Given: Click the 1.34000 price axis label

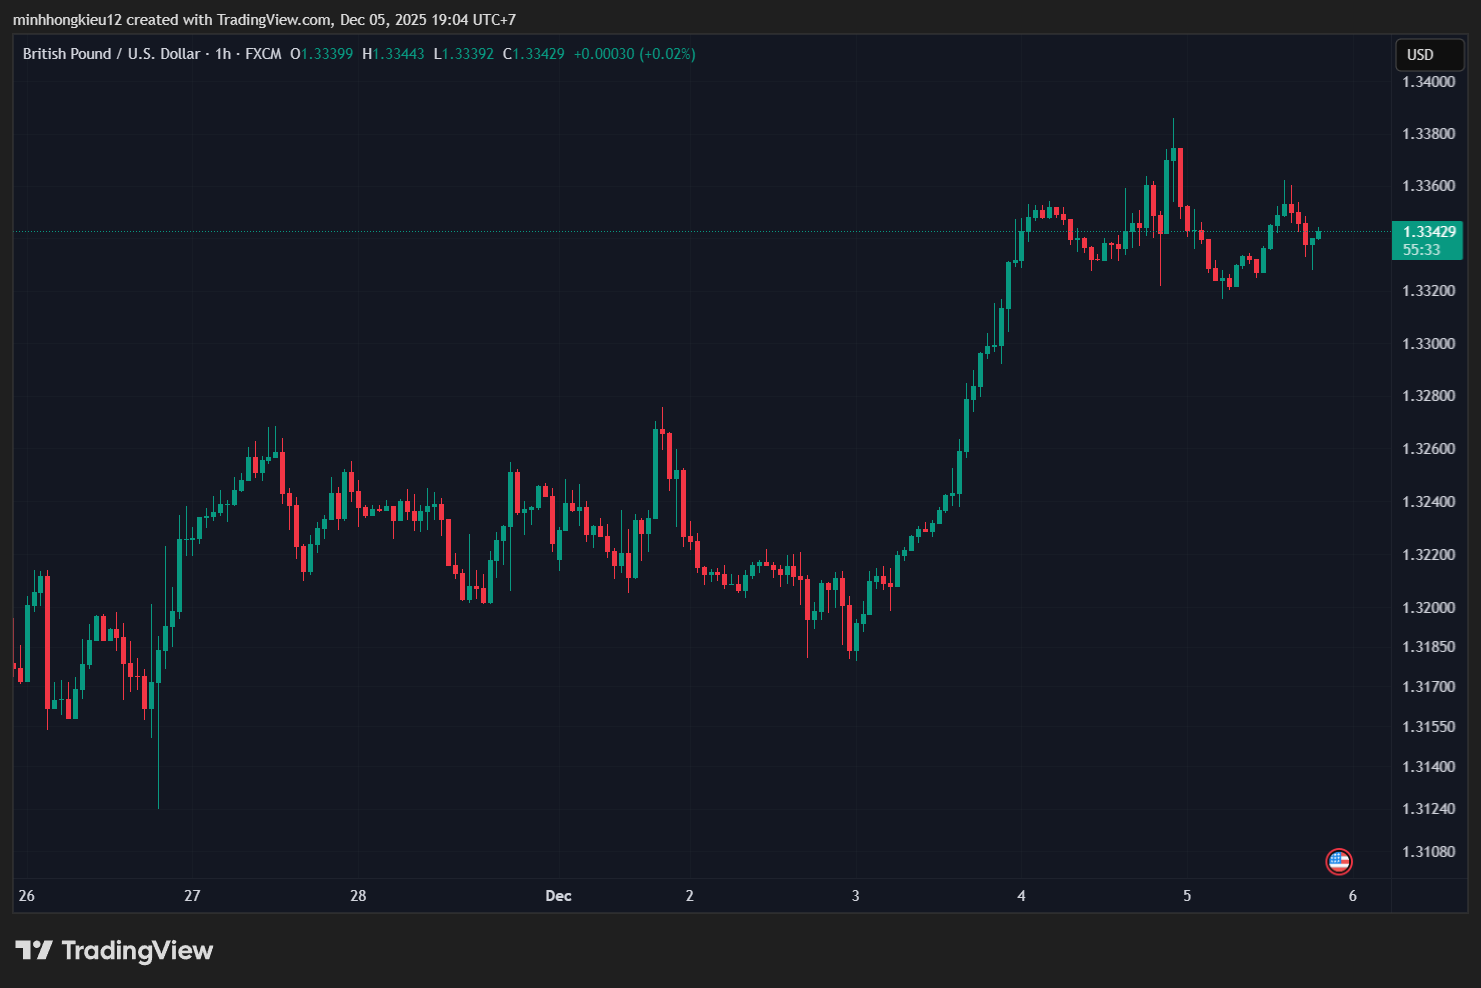Looking at the screenshot, I should [1428, 82].
